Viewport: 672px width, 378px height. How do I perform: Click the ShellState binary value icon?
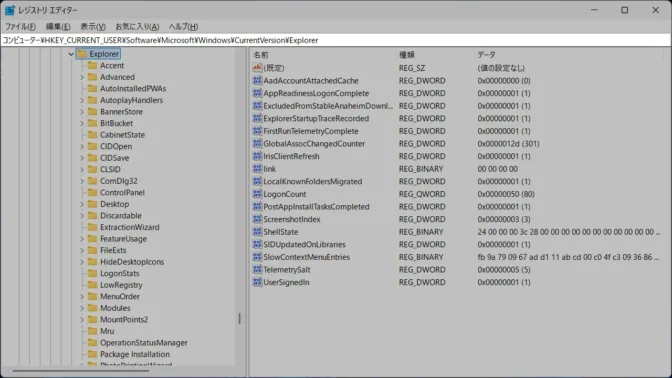point(257,232)
